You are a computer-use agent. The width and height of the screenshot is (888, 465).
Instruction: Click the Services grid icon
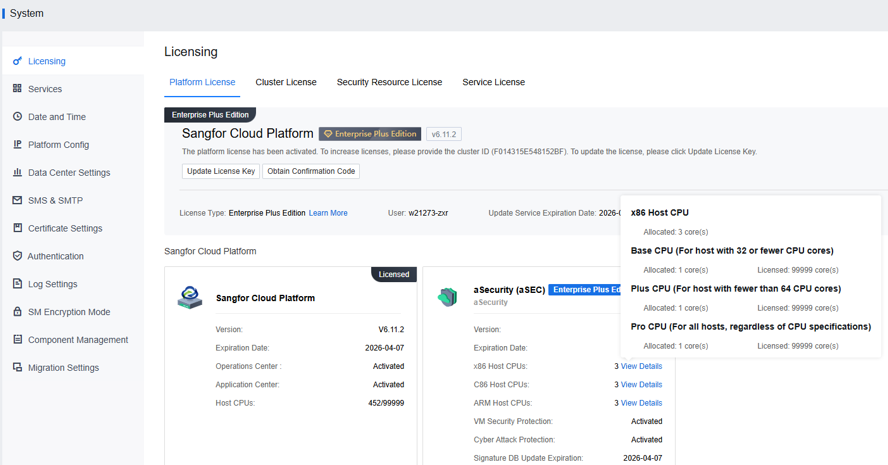18,88
